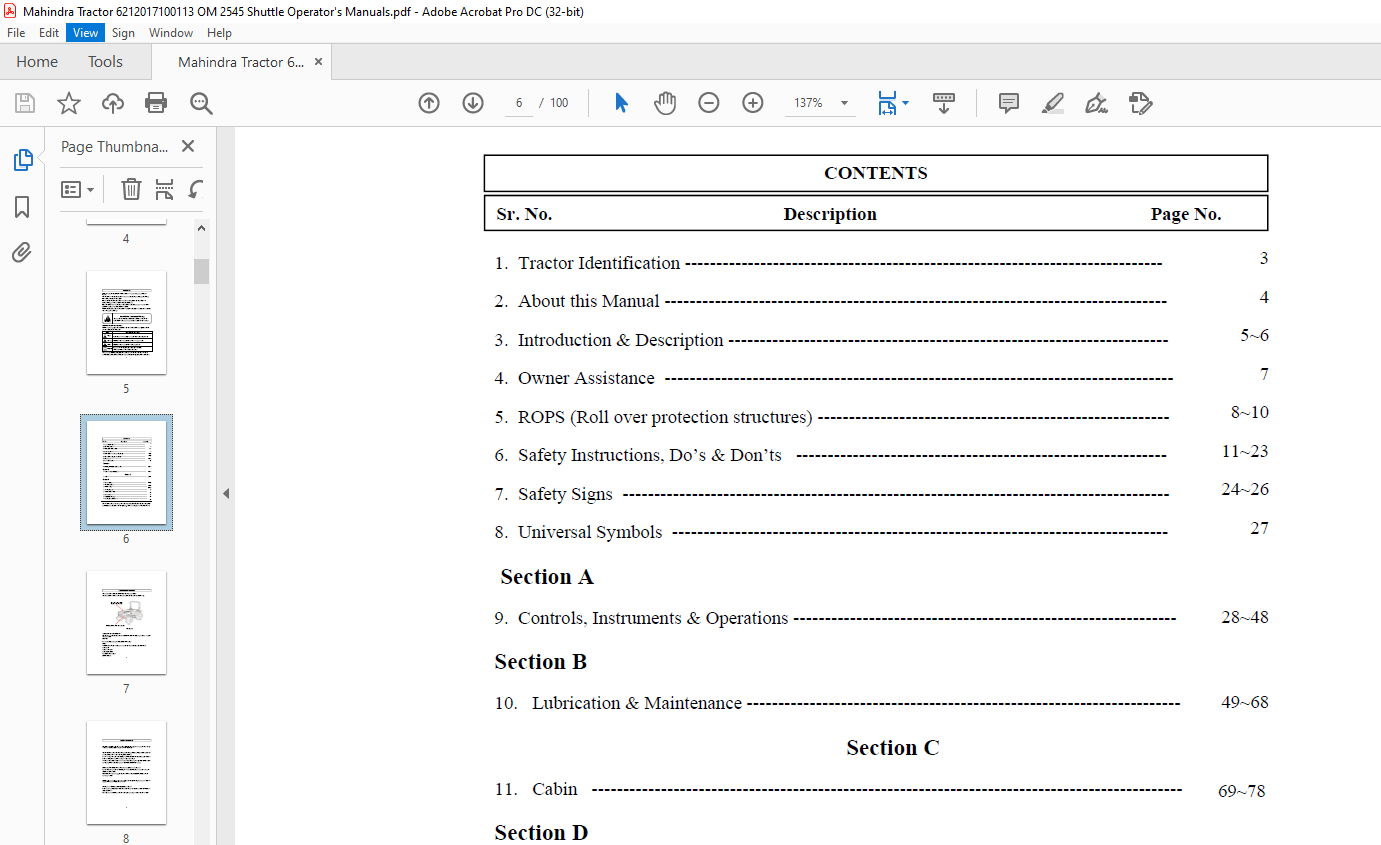Image resolution: width=1381 pixels, height=845 pixels.
Task: Click 'Tractor Identification' contents entry
Action: point(599,263)
